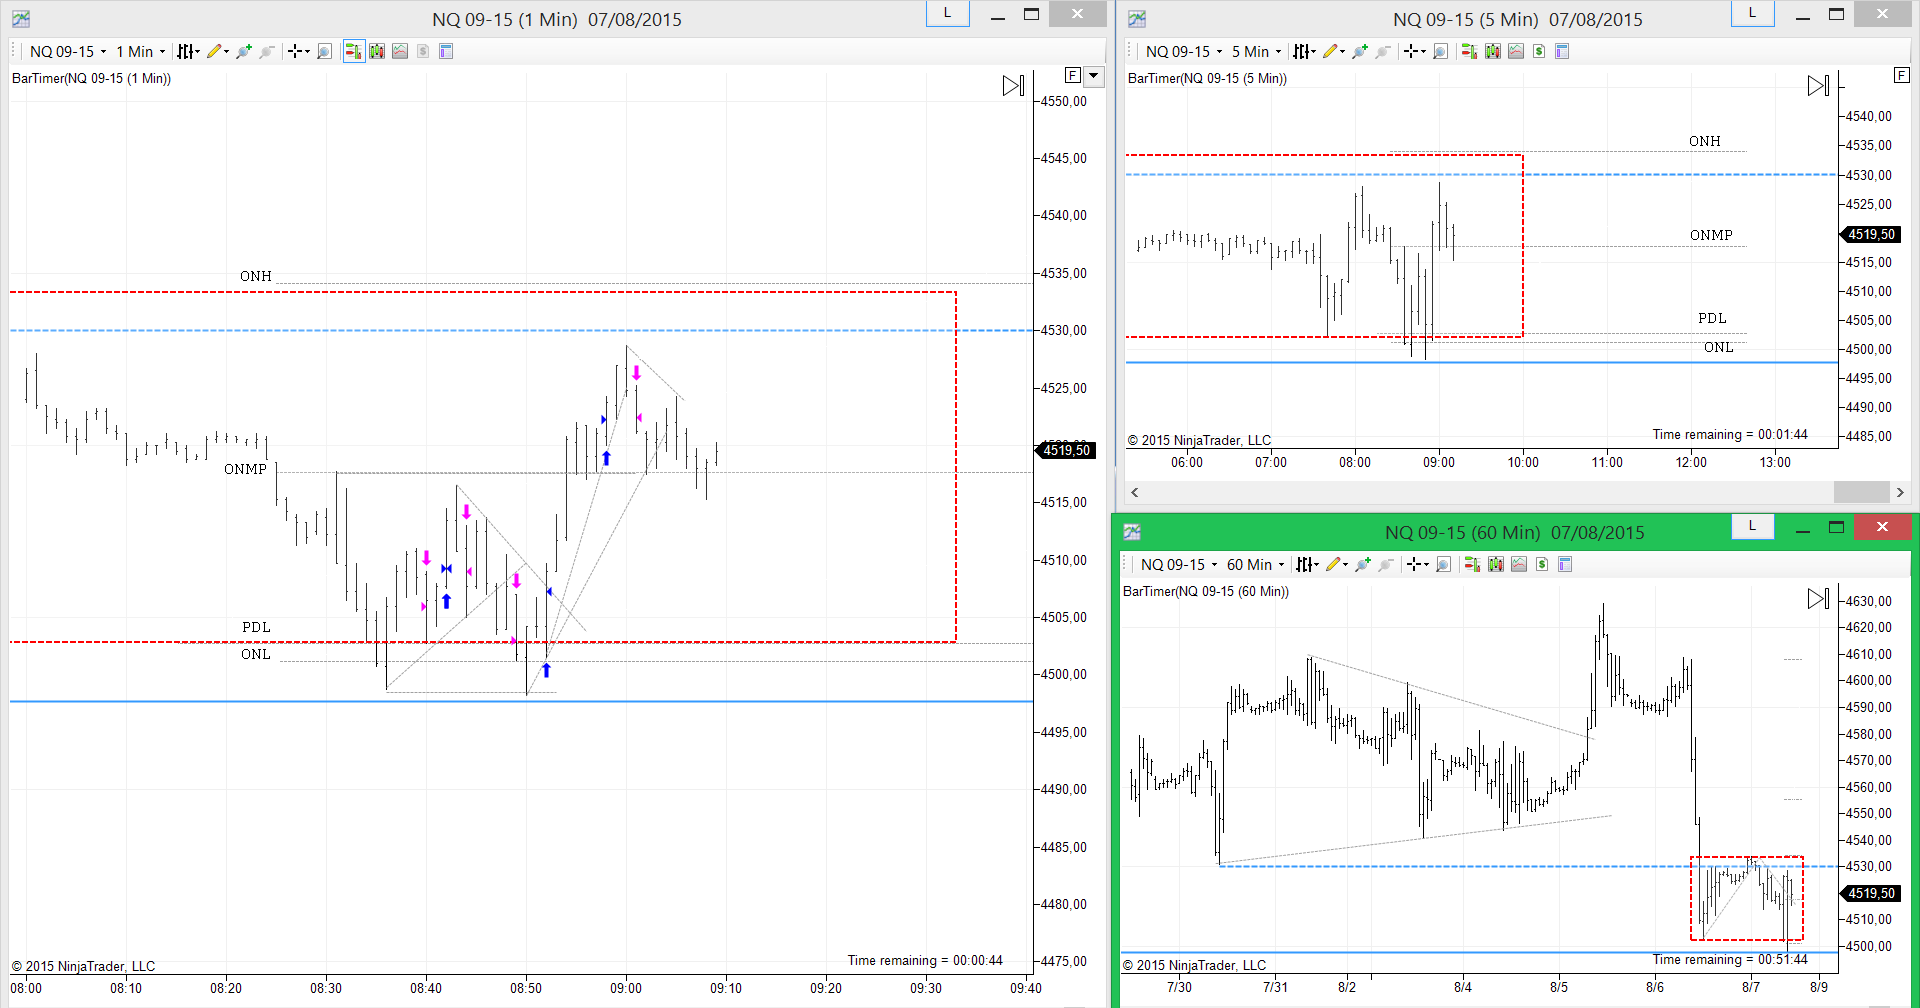Jump to latest bar in 1 Min chart
The width and height of the screenshot is (1920, 1008).
click(1014, 86)
